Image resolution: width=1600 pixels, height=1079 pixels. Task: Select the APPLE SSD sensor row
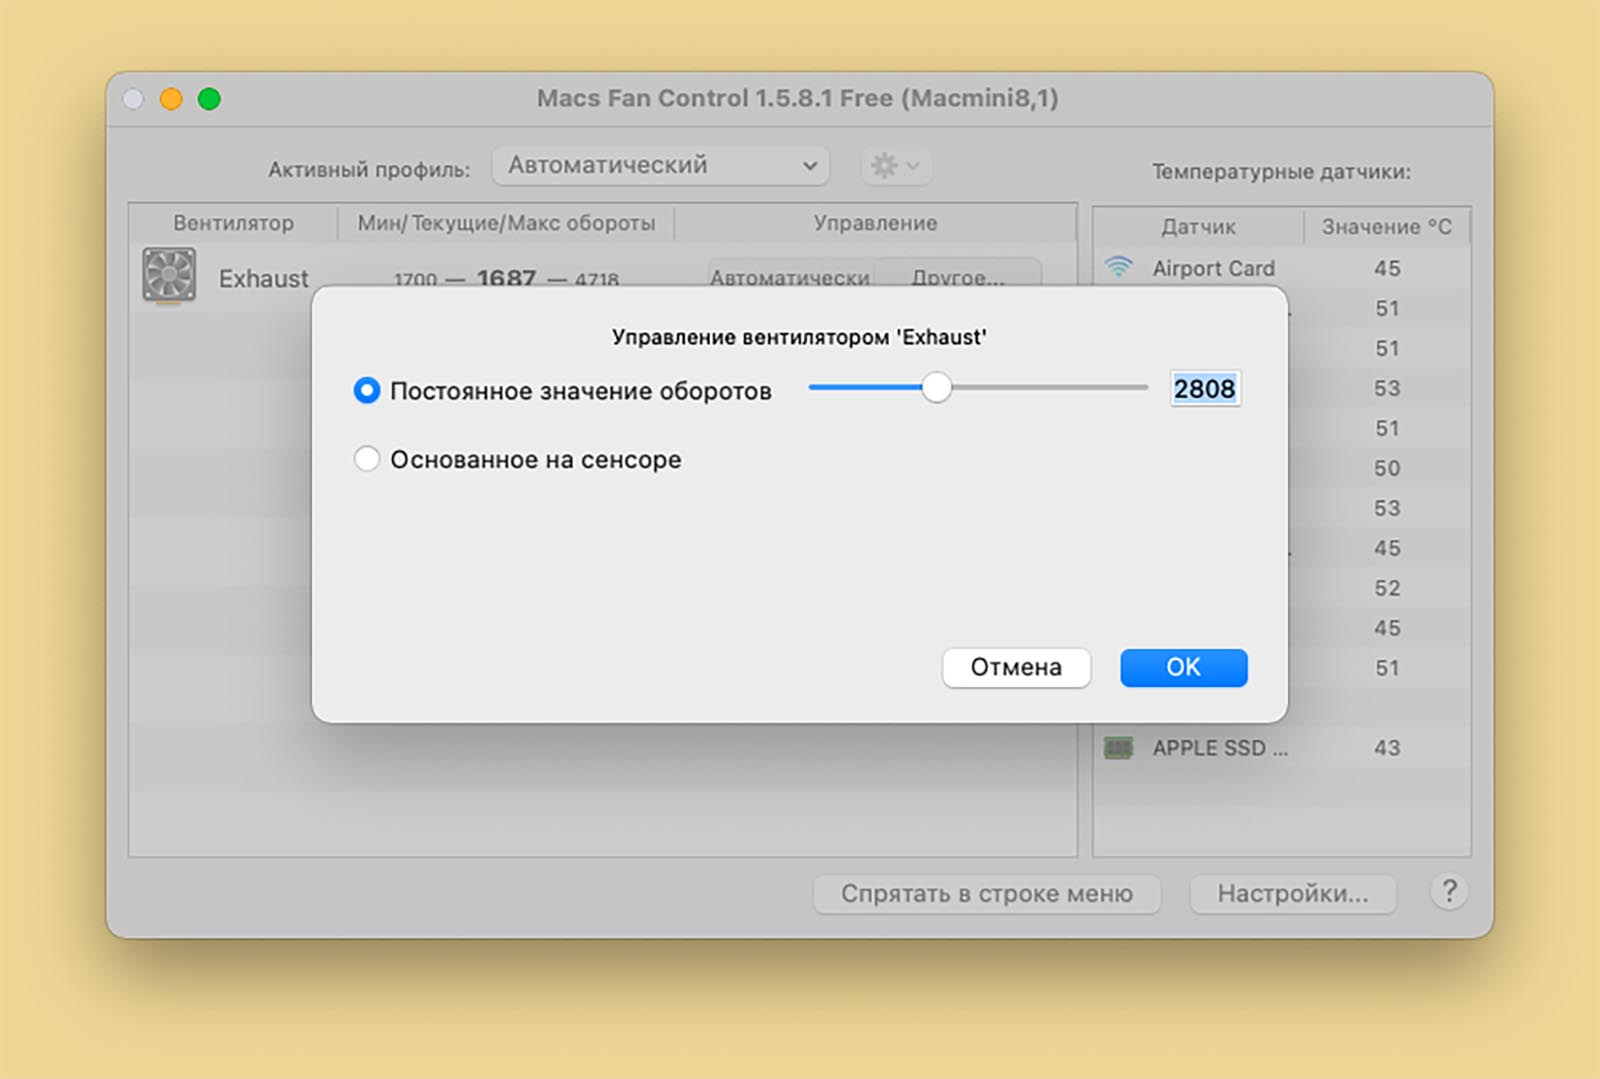[1282, 748]
